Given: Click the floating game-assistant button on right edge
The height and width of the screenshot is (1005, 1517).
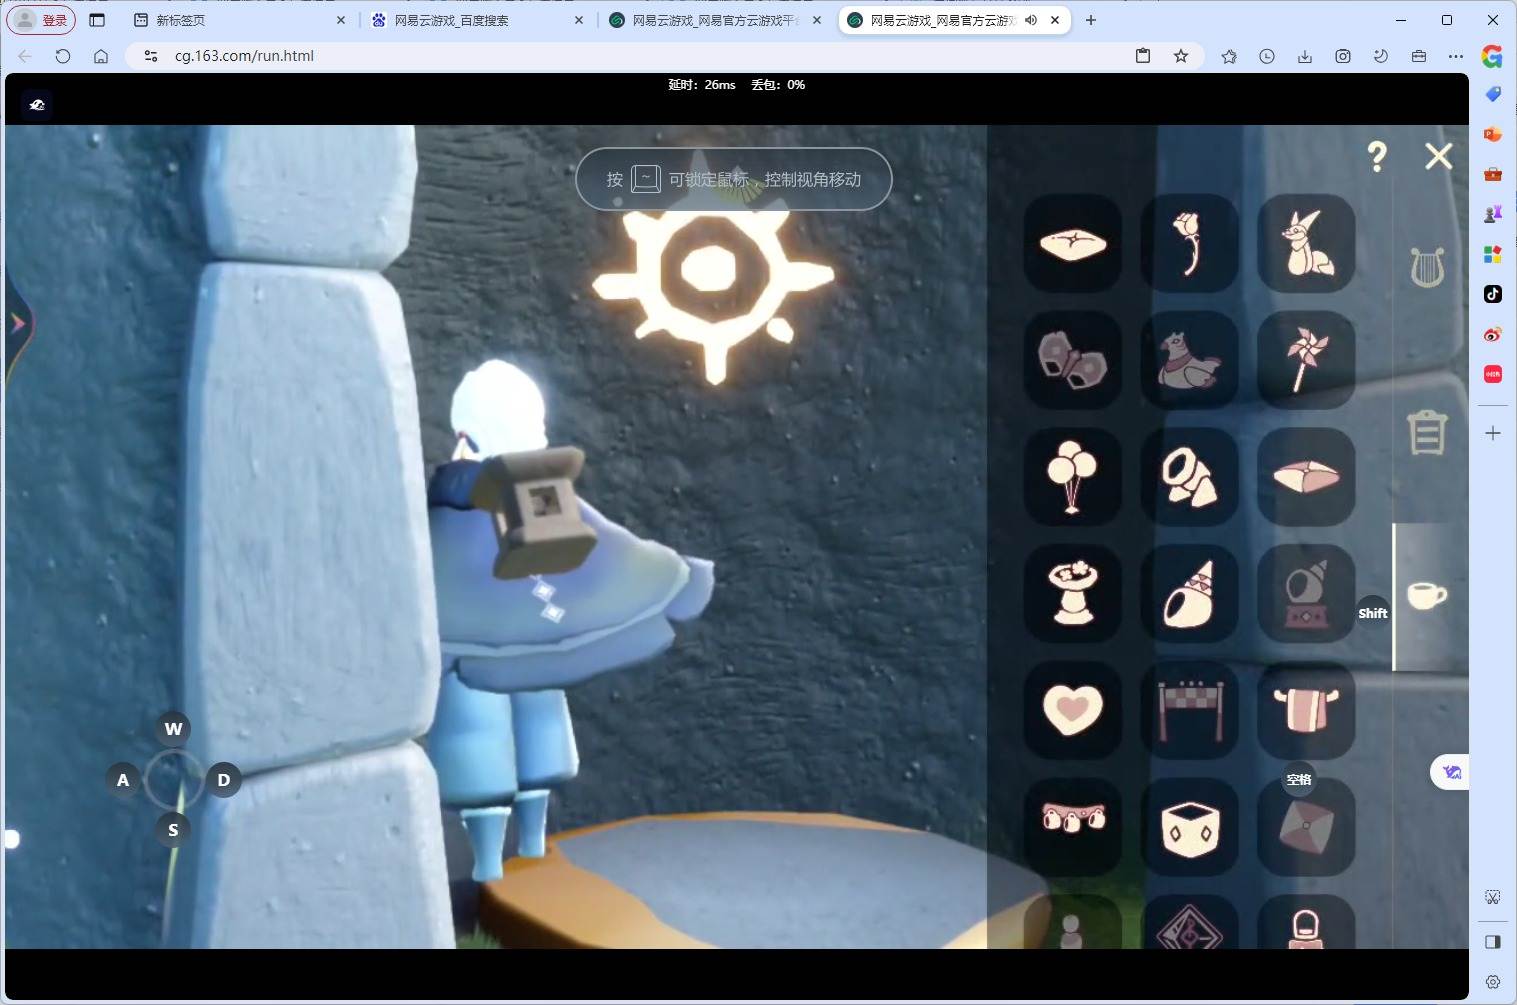Looking at the screenshot, I should 1451,772.
